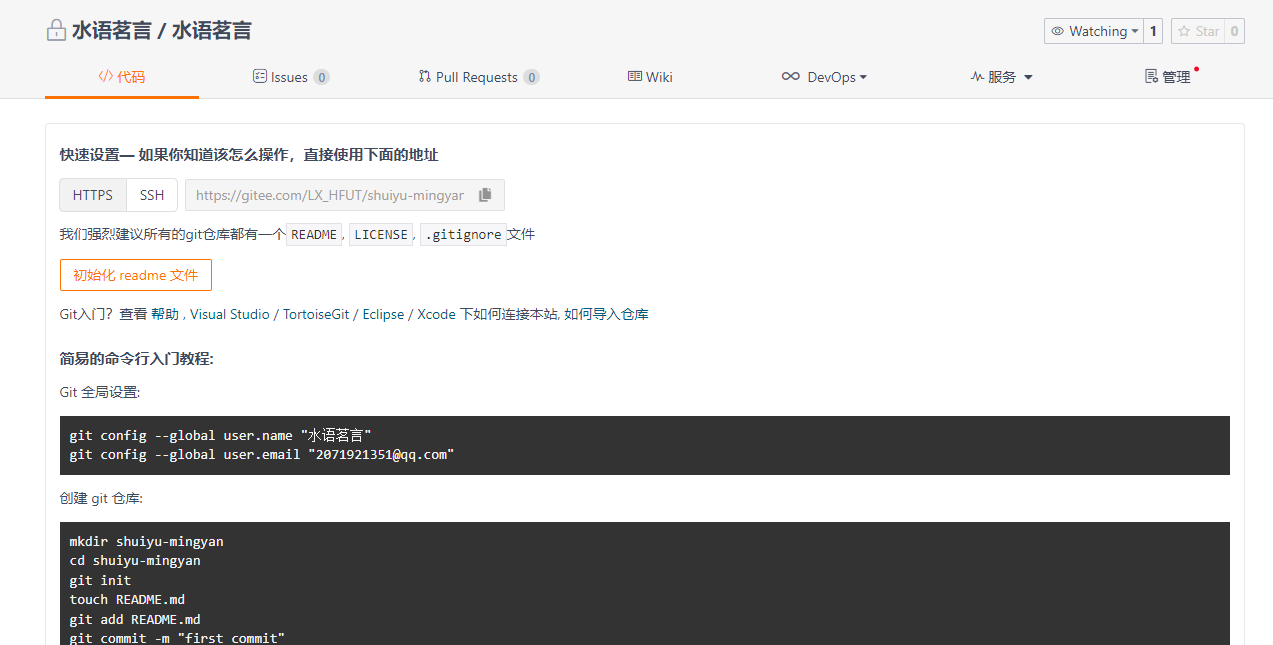Click the README code tag
1273x645 pixels.
pos(315,235)
